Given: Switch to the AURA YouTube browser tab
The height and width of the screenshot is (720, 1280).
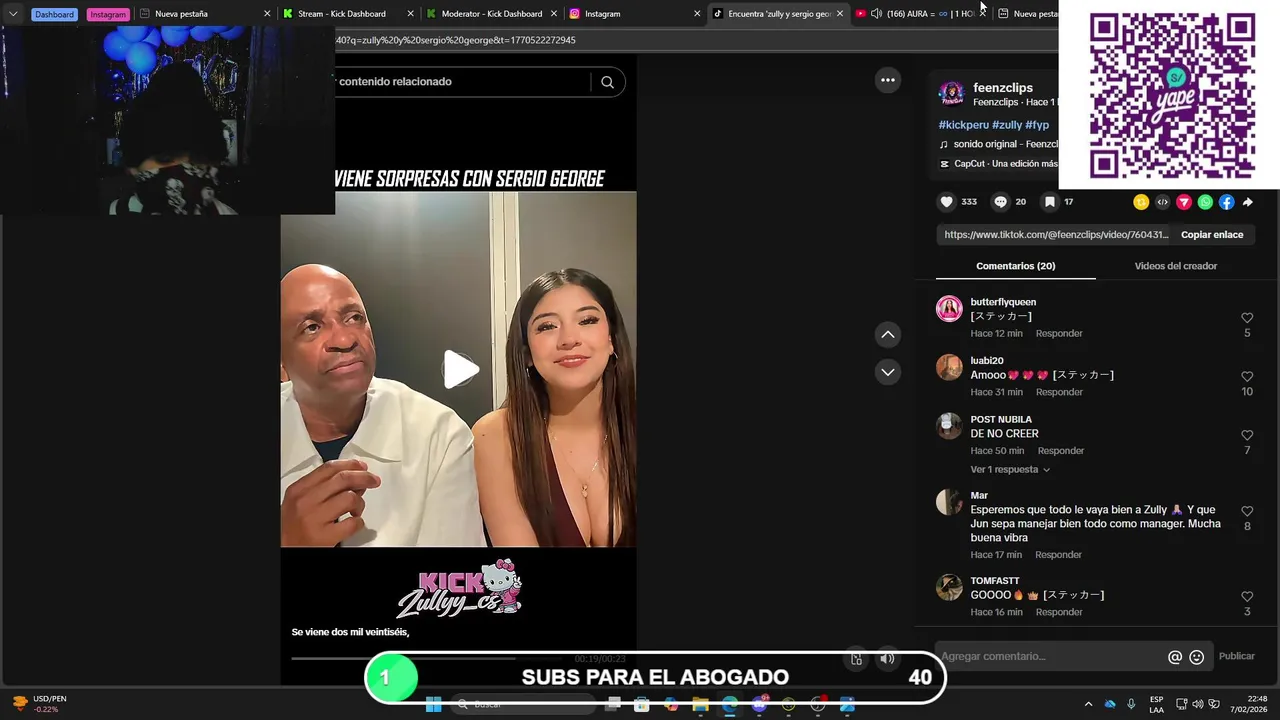Looking at the screenshot, I should click(x=920, y=14).
